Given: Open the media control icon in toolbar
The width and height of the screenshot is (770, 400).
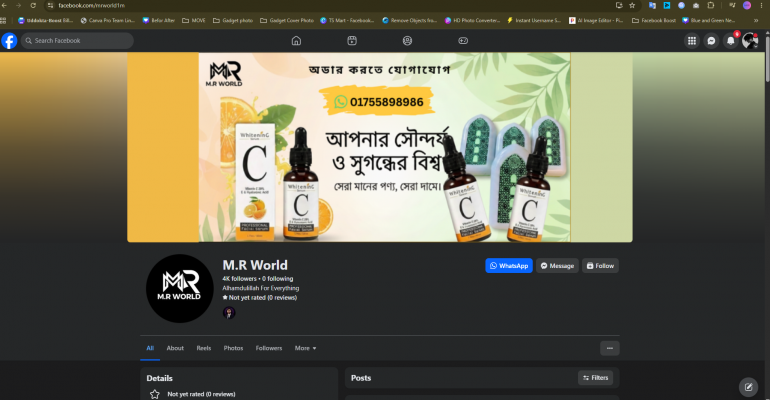Looking at the screenshot, I should pyautogui.click(x=732, y=5).
